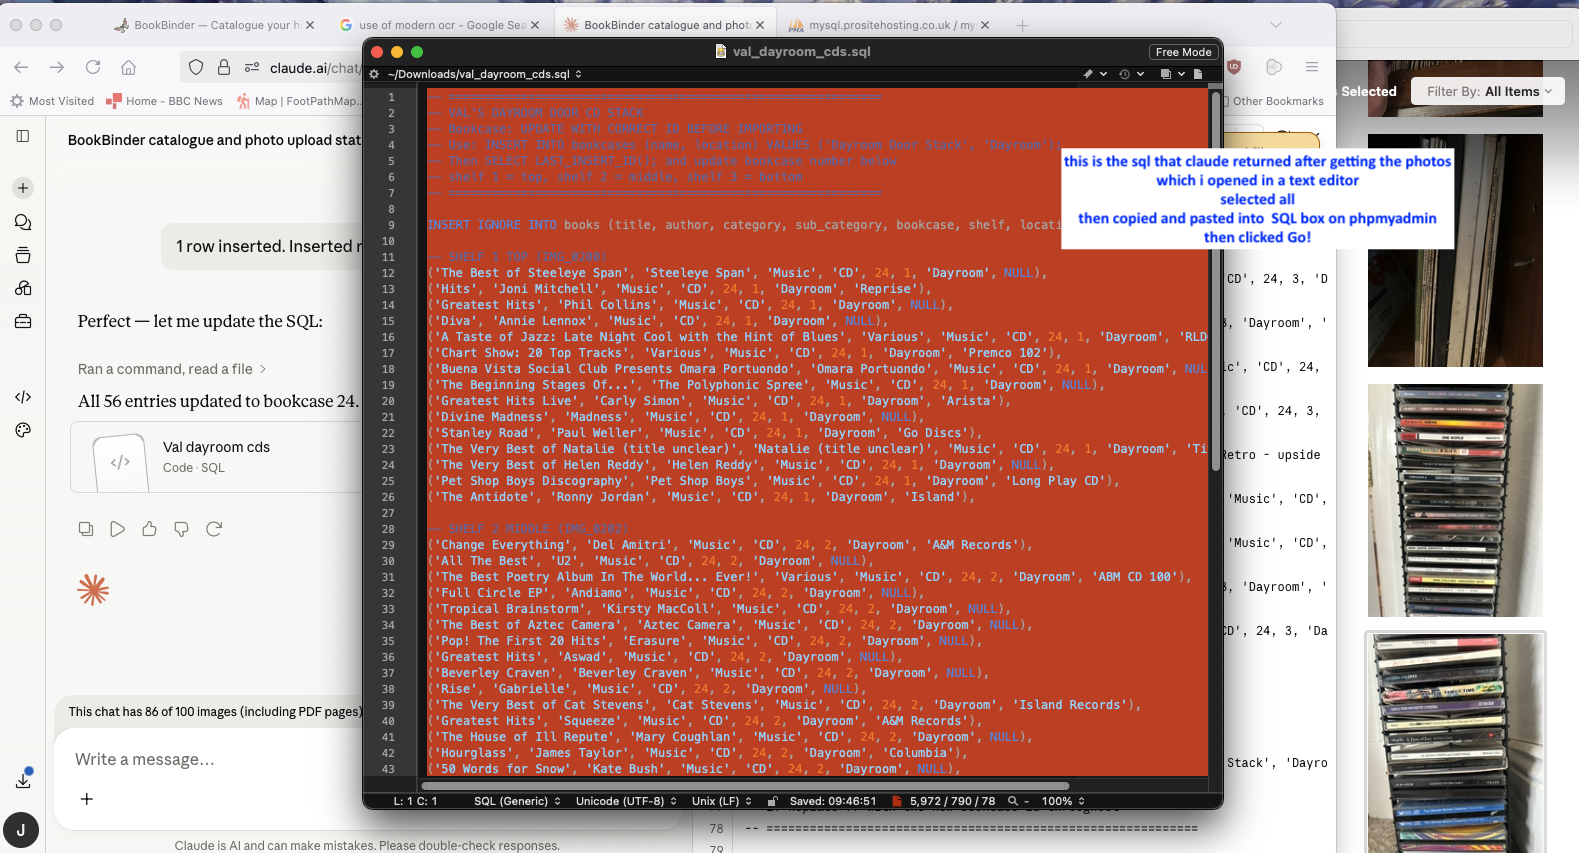Image resolution: width=1579 pixels, height=853 pixels.
Task: Open the includes (stacked pages) menu in the editor toolbar
Action: (x=1172, y=74)
